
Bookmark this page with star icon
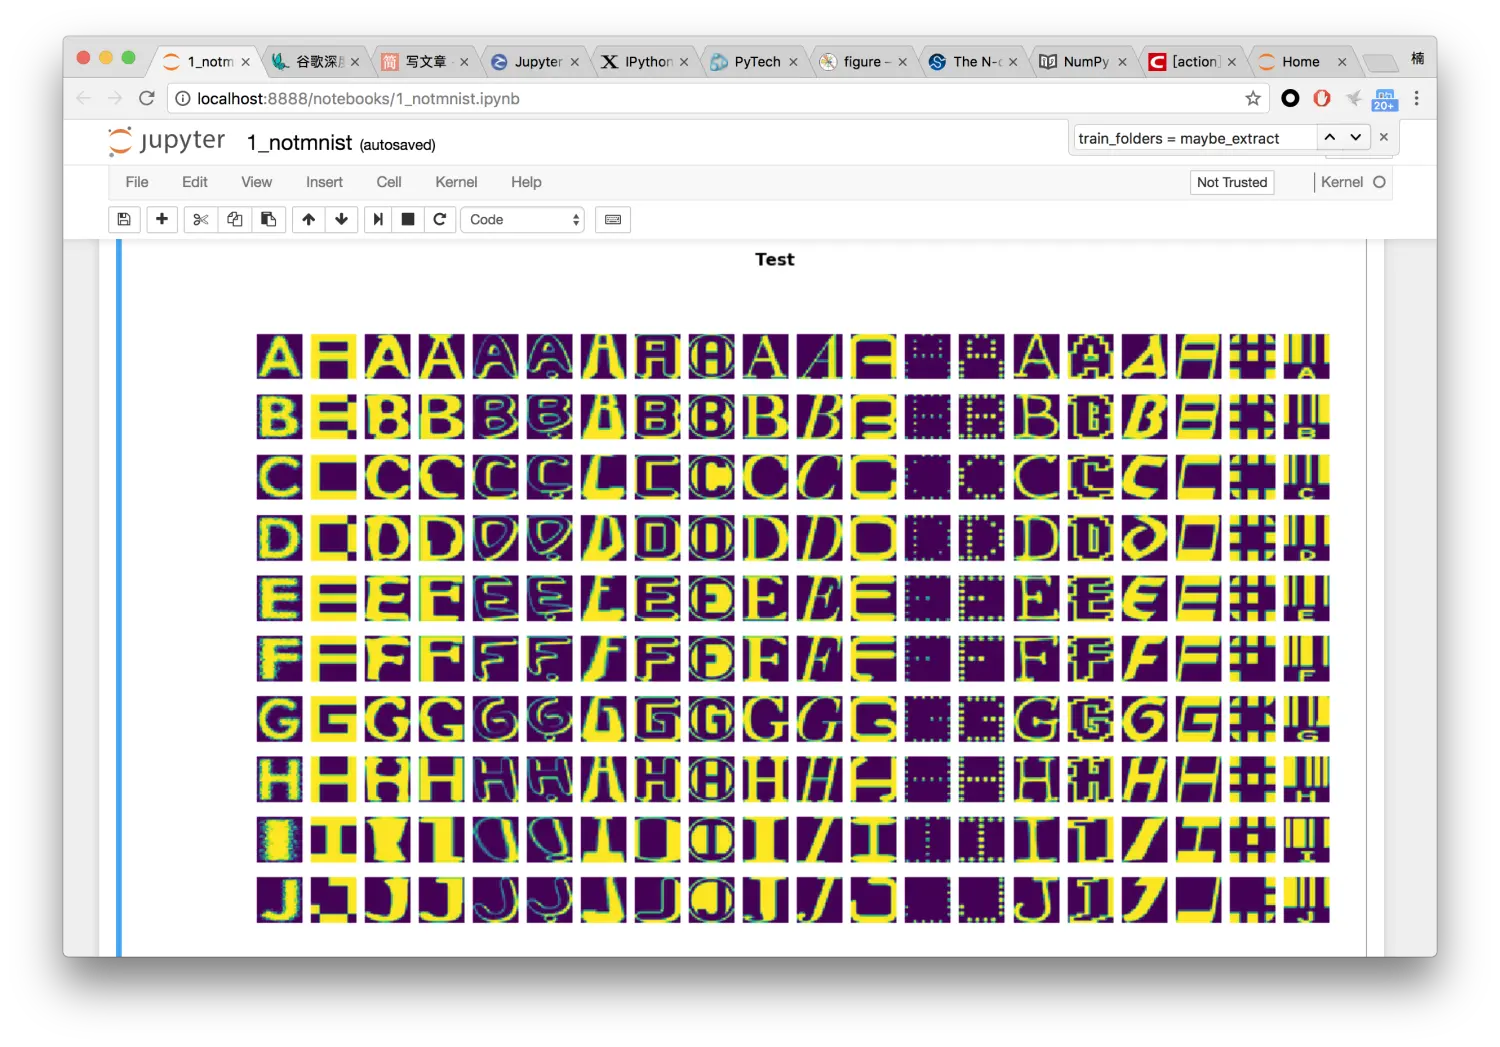[x=1253, y=98]
